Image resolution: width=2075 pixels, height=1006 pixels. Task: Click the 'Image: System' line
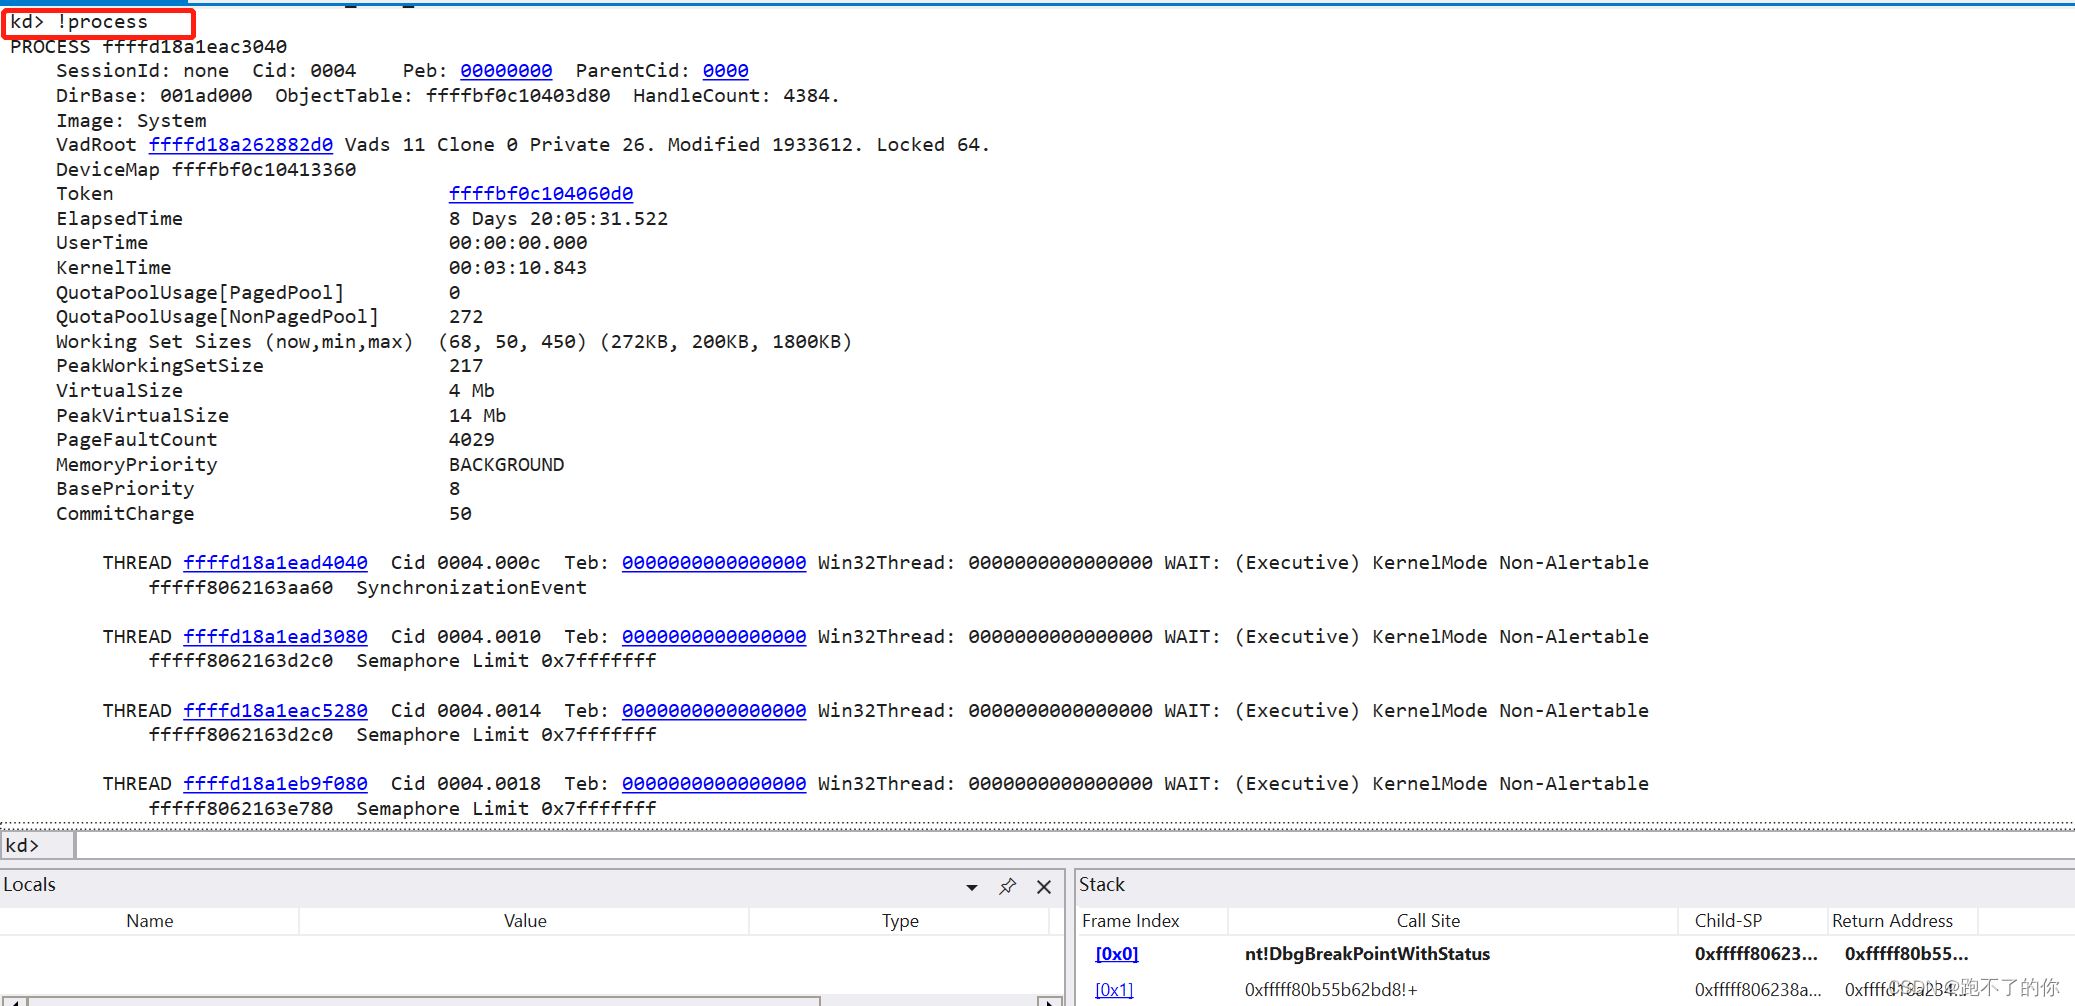(x=131, y=121)
